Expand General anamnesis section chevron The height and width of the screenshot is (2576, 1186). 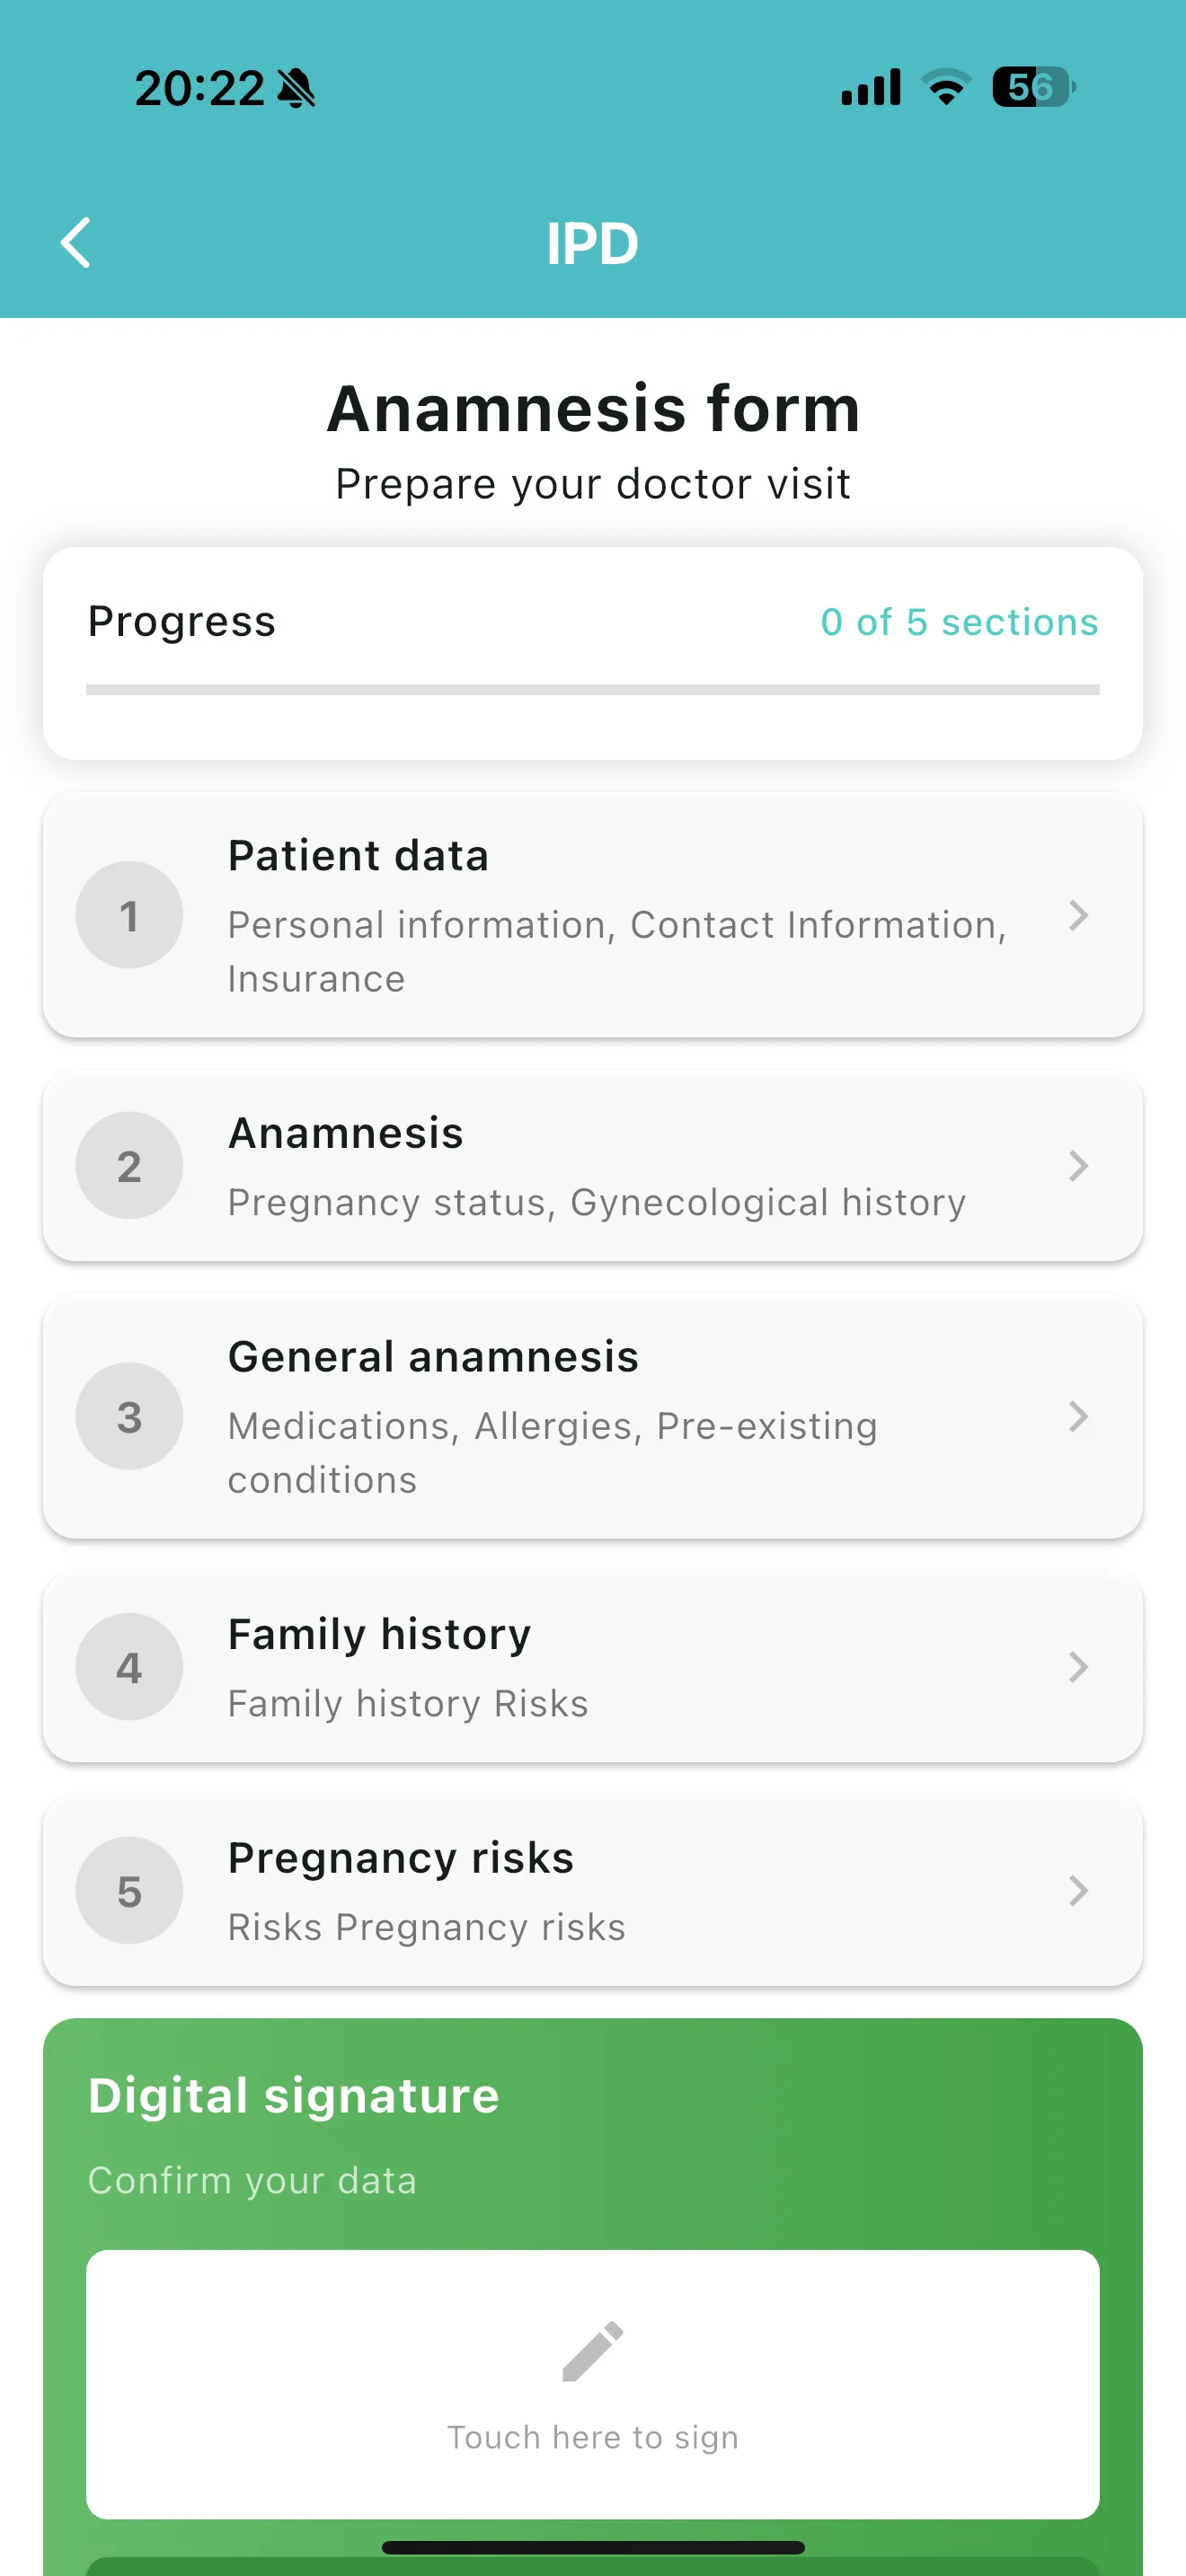pos(1077,1416)
